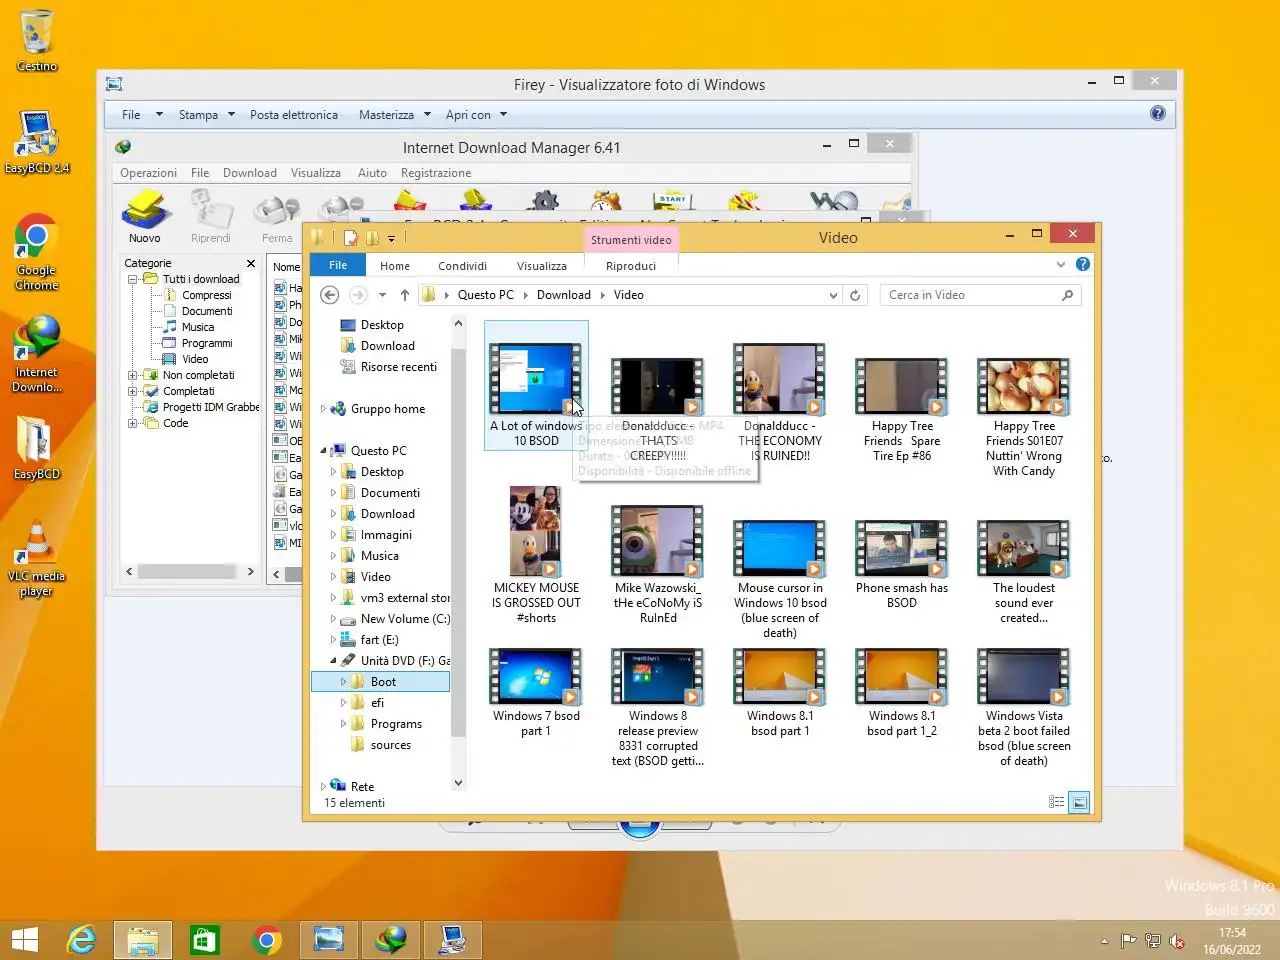Collapse Tutti i download in IDM categories
Image resolution: width=1280 pixels, height=960 pixels.
tap(133, 279)
